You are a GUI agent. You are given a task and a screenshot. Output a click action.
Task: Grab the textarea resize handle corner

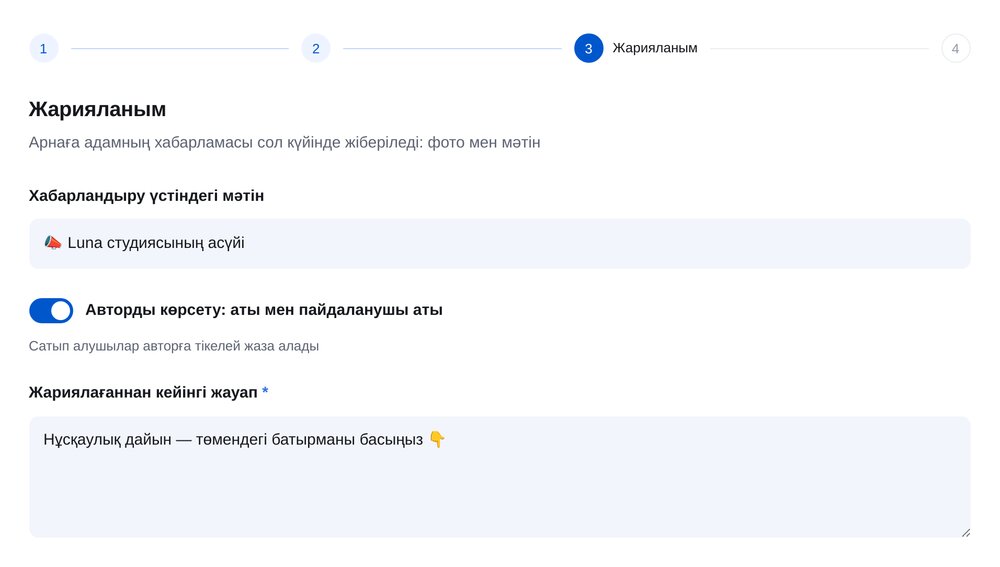[966, 533]
